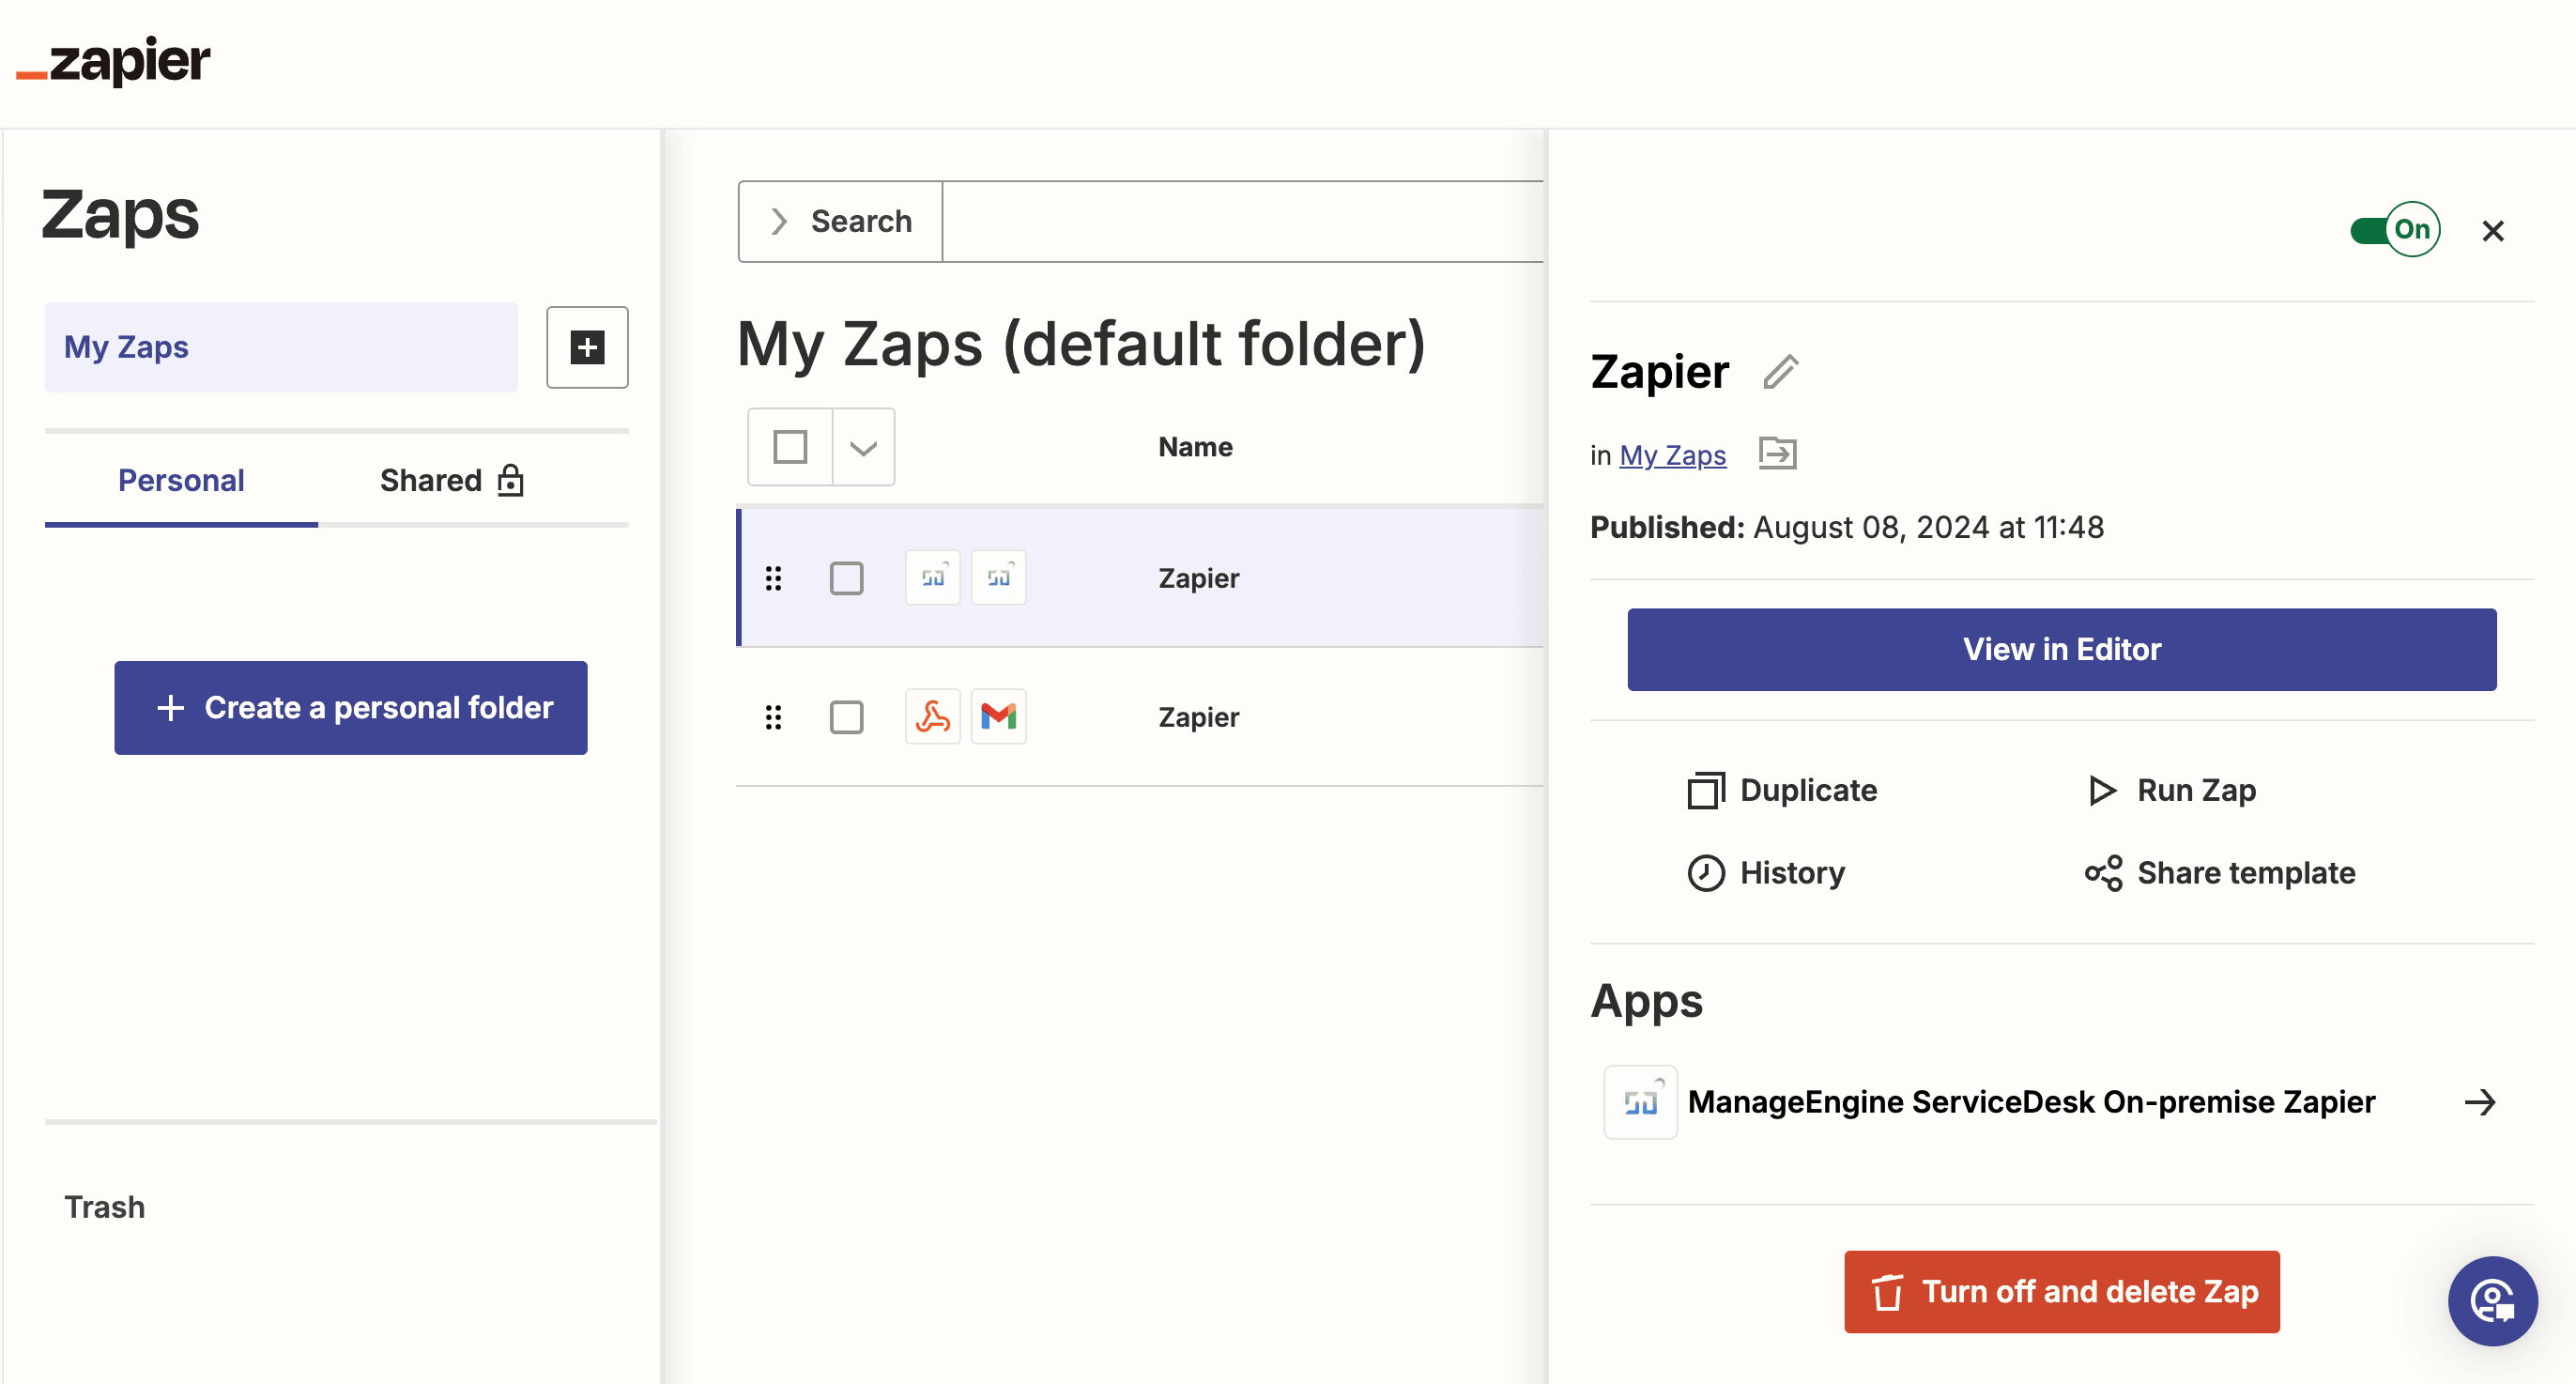
Task: Check the box for the highlighted Zapier row
Action: coord(847,578)
